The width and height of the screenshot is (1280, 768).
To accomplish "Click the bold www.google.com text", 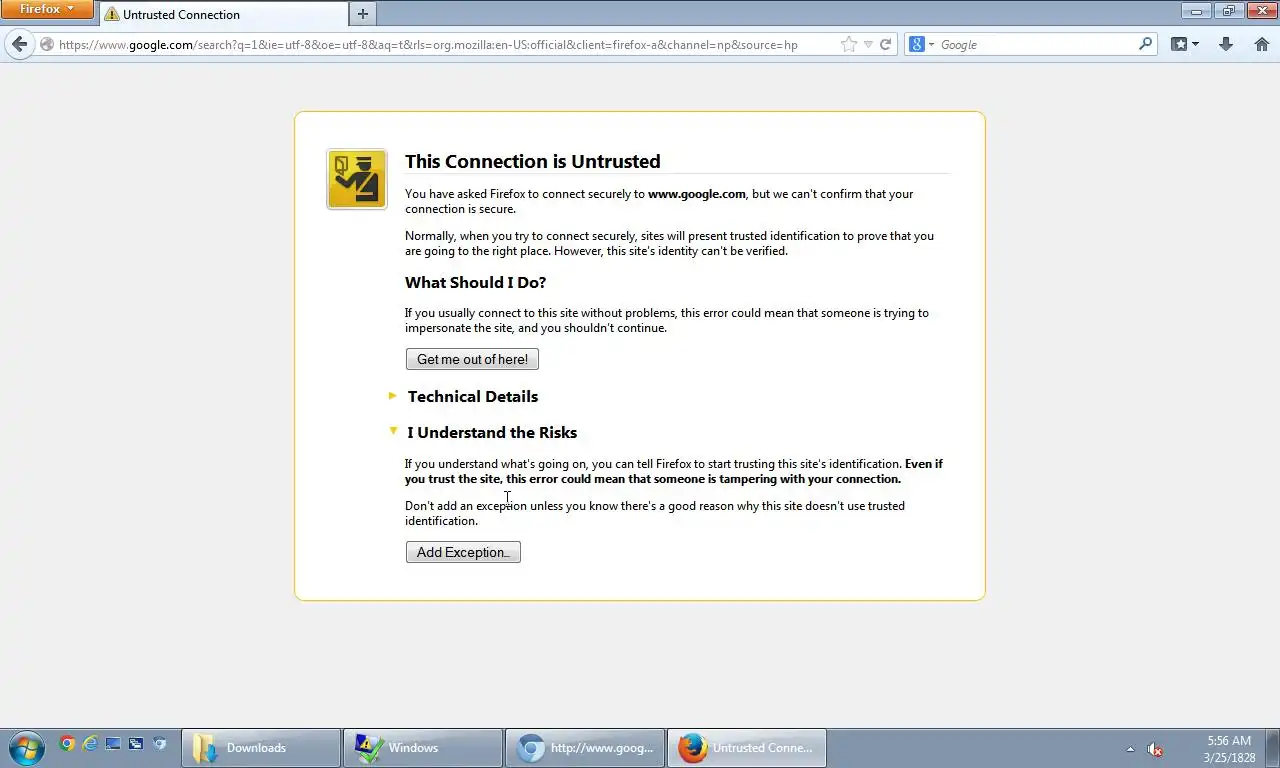I will (697, 194).
